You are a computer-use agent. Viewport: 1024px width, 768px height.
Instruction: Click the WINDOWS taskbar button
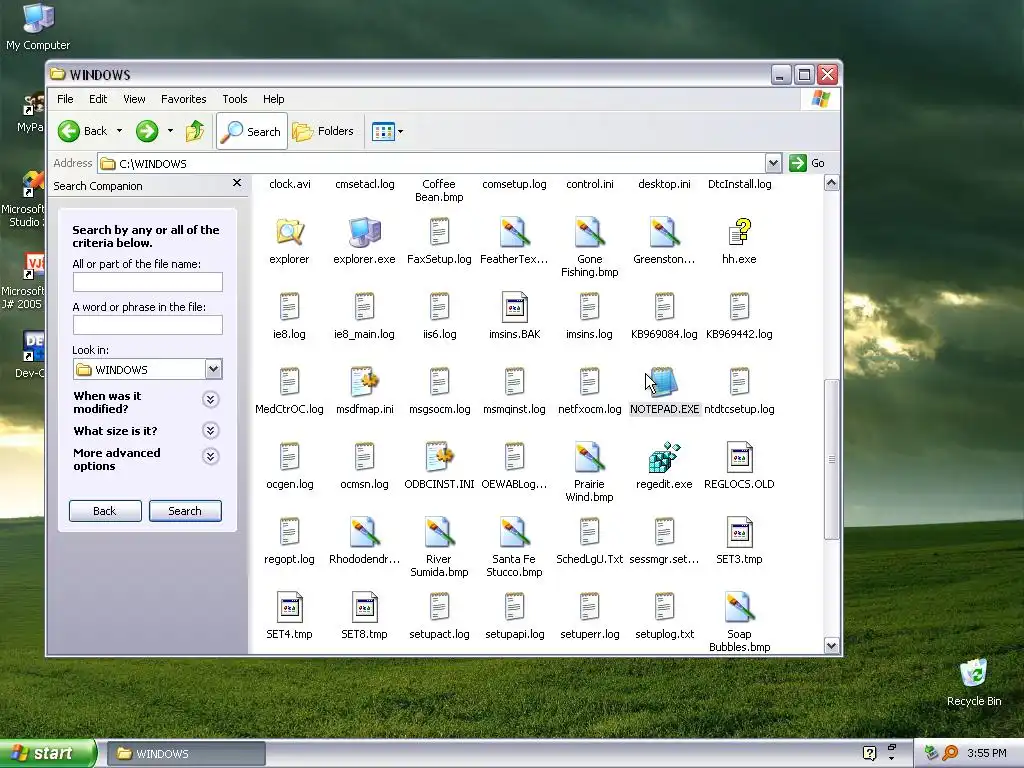click(186, 754)
